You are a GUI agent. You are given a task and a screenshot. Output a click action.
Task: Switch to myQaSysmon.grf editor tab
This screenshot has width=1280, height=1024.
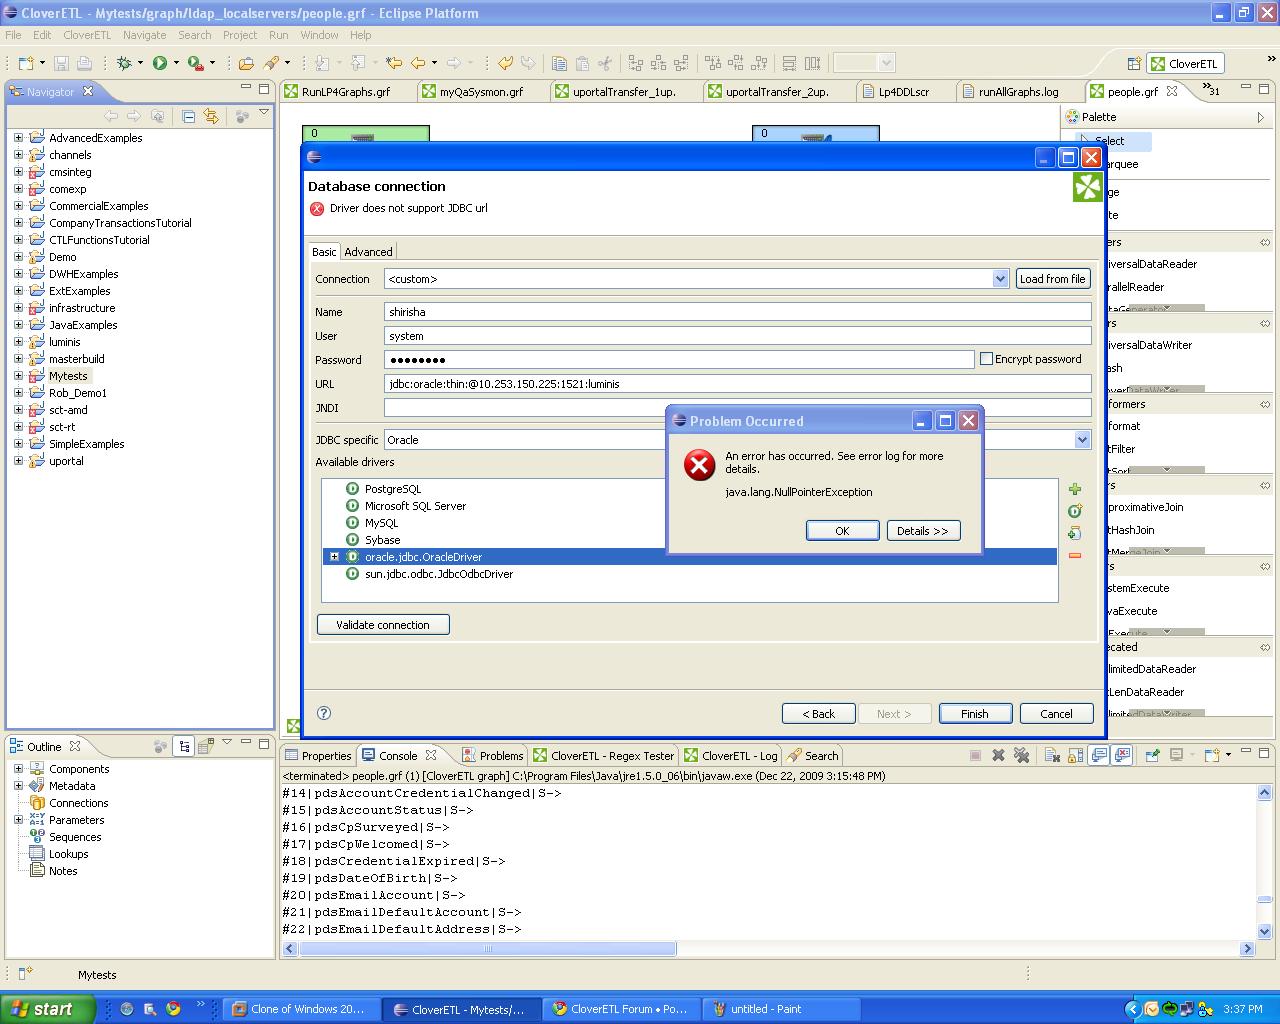coord(481,92)
